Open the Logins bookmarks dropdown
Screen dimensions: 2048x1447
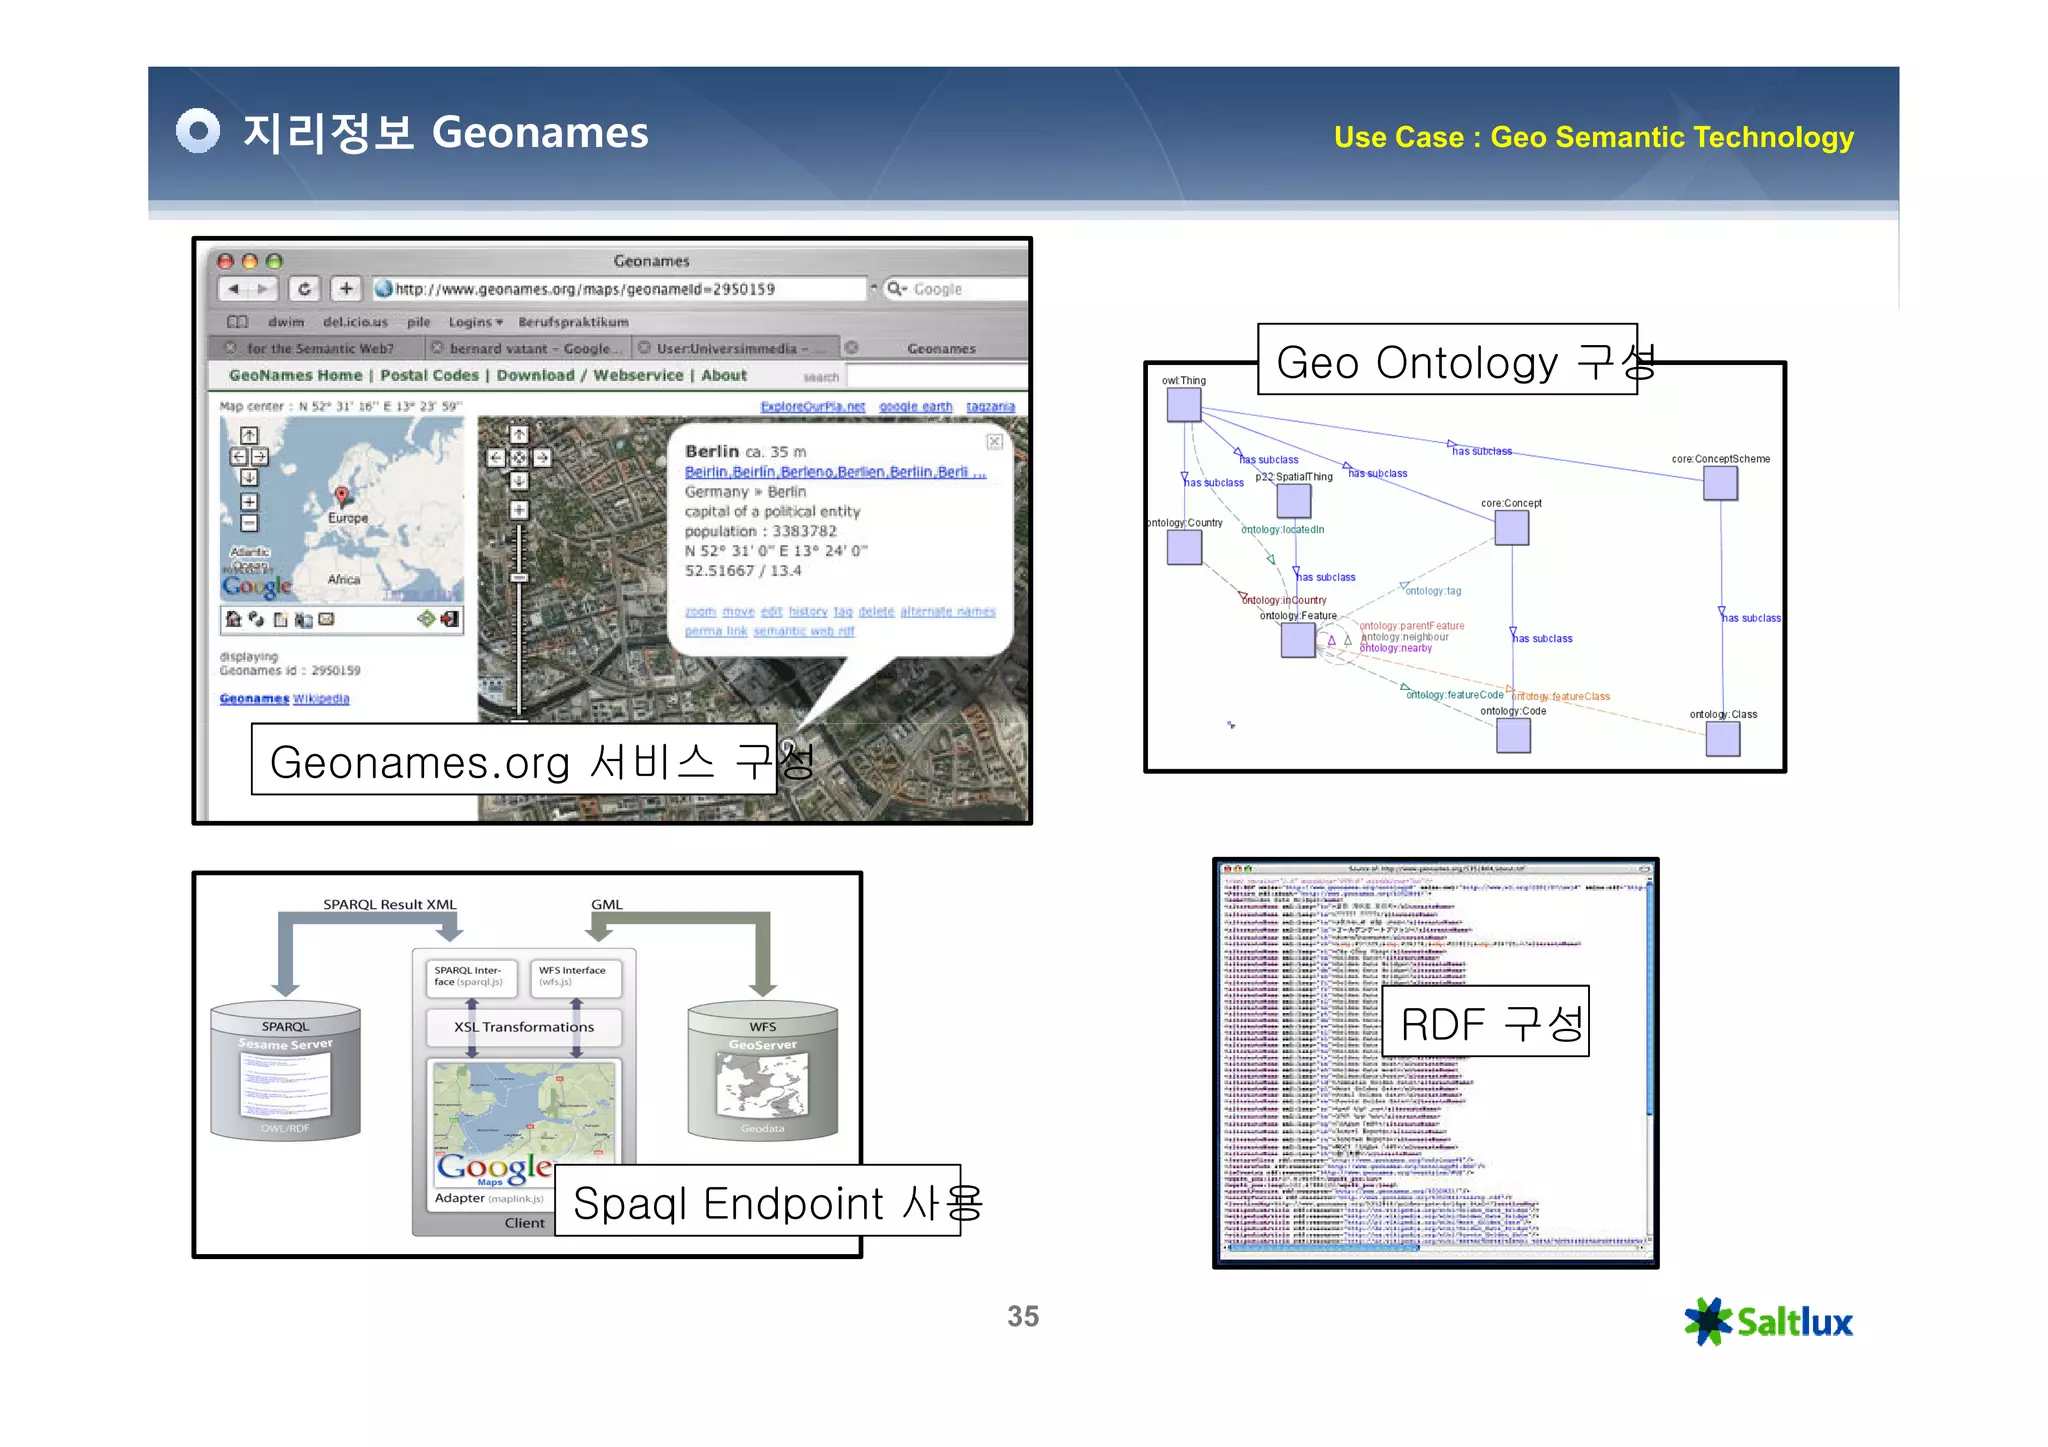click(x=476, y=322)
